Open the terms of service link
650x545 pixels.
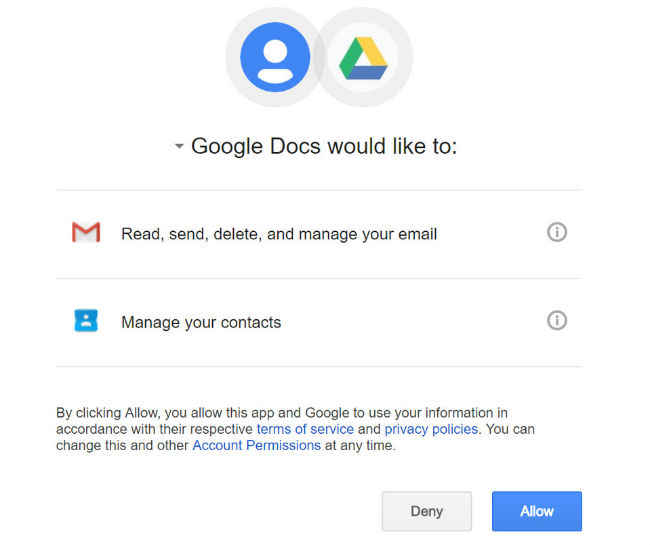[x=305, y=429]
